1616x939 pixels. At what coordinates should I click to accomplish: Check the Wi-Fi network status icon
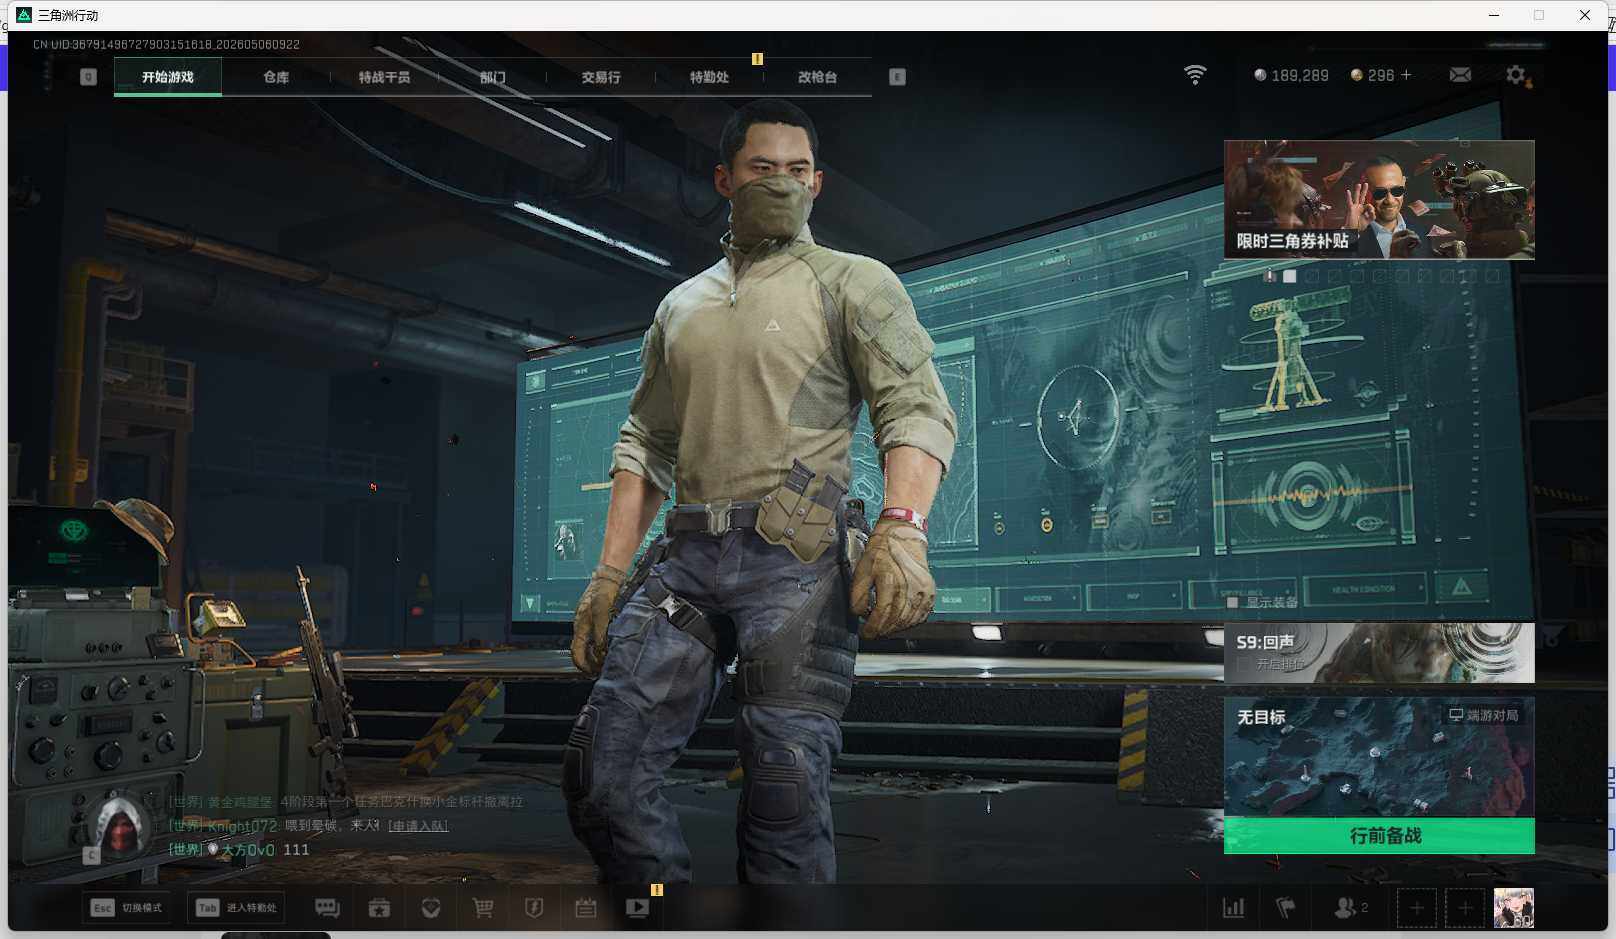[1195, 75]
